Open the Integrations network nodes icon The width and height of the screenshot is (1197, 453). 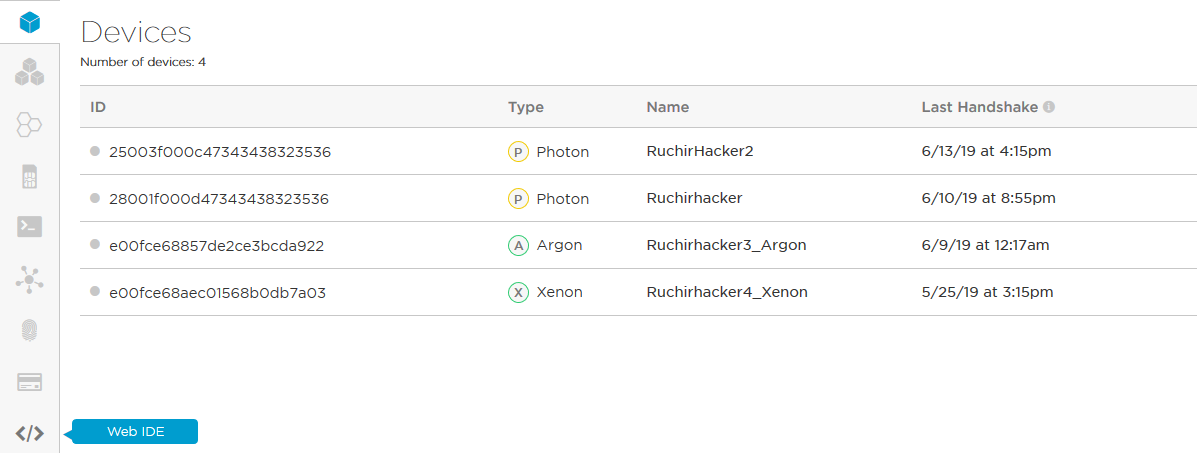tap(30, 279)
